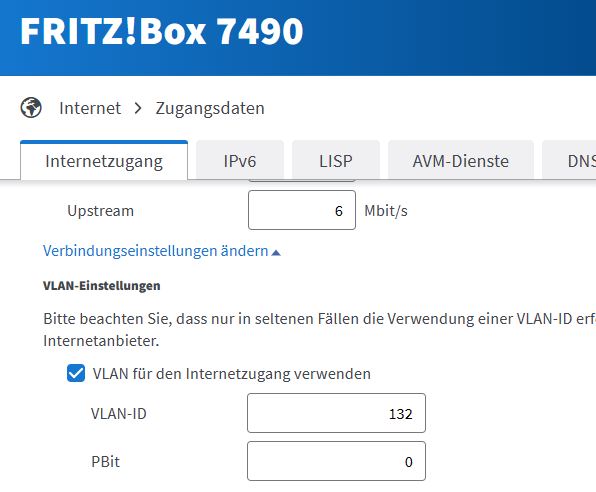596x492 pixels.
Task: Uncheck VLAN für den Internetzugang verwenden
Action: point(76,373)
